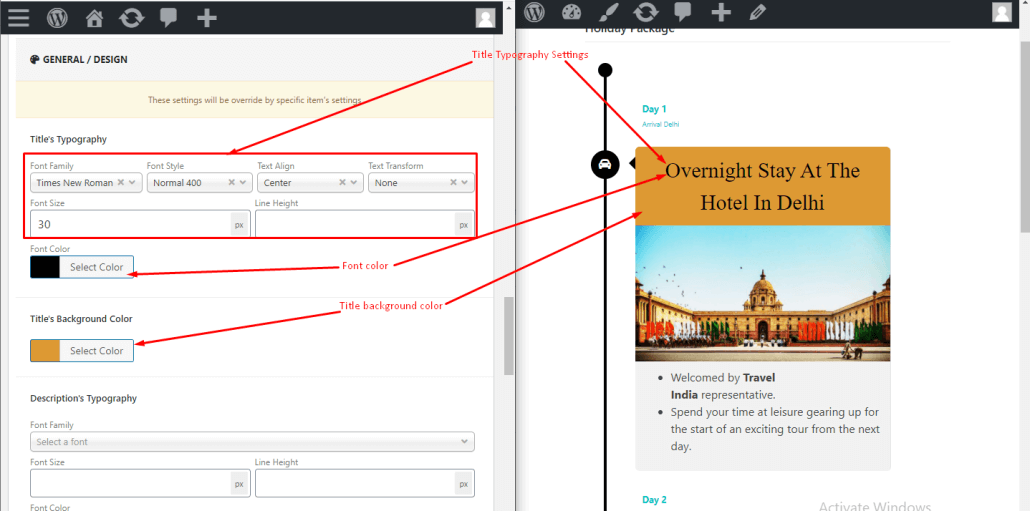Click Select Color for Title's Background Color

tap(97, 351)
